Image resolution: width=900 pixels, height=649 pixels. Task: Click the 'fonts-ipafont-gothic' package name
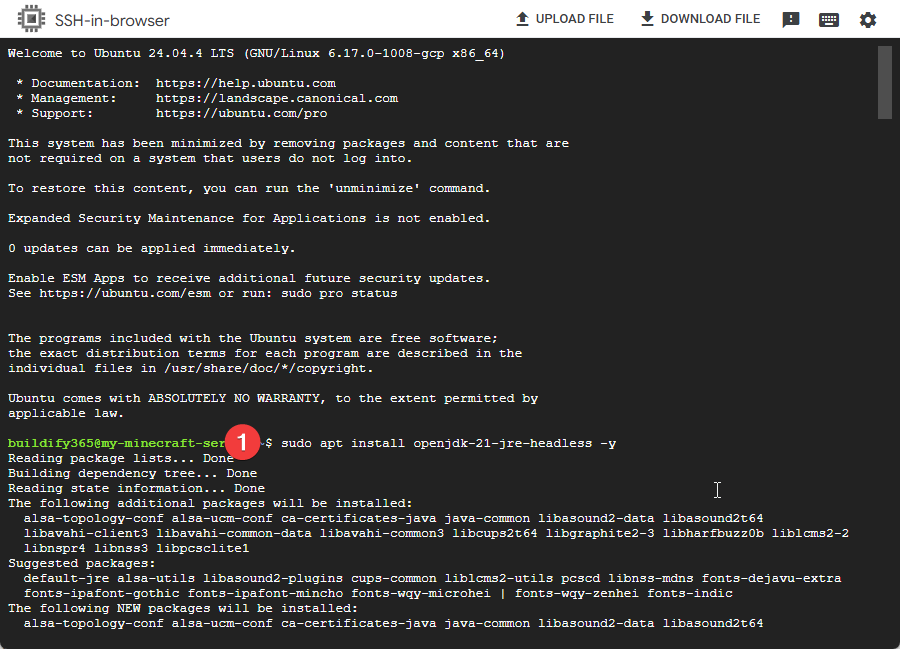(102, 593)
